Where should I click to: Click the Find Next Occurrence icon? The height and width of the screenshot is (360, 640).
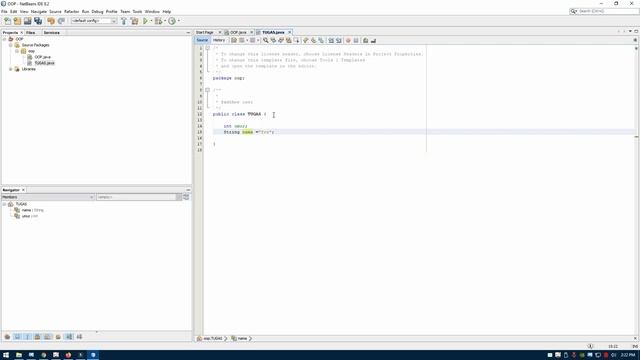coord(281,40)
